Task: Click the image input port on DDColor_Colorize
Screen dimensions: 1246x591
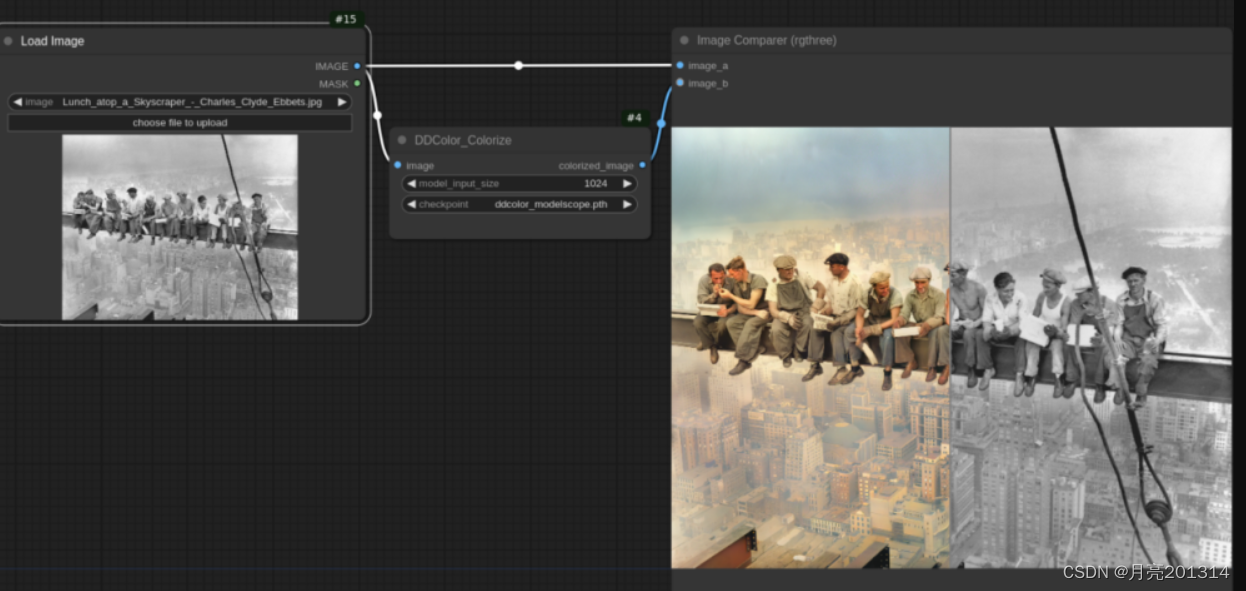Action: pos(398,165)
